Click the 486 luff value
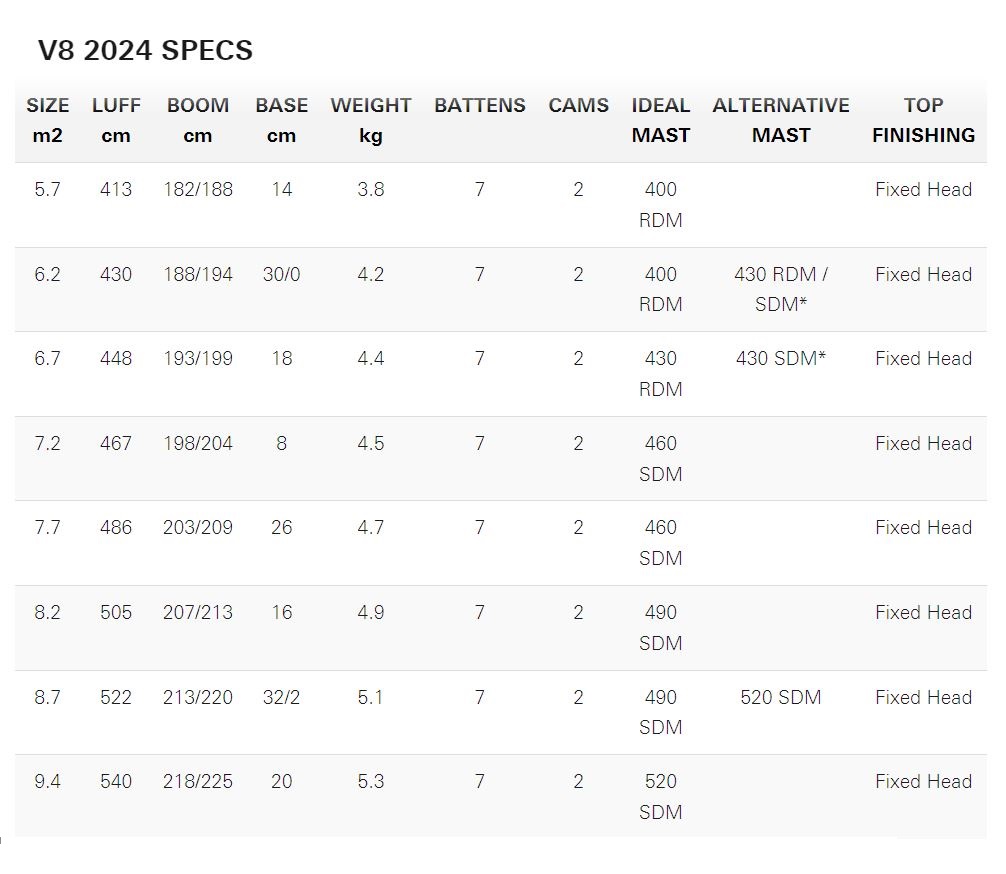Image resolution: width=1006 pixels, height=874 pixels. (x=116, y=527)
